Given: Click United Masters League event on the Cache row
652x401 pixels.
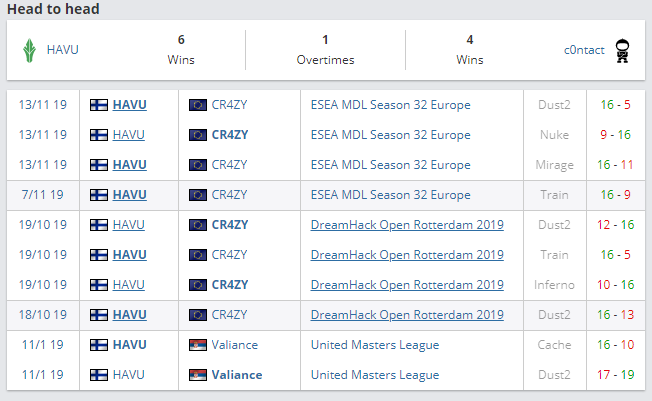Looking at the screenshot, I should coord(375,345).
